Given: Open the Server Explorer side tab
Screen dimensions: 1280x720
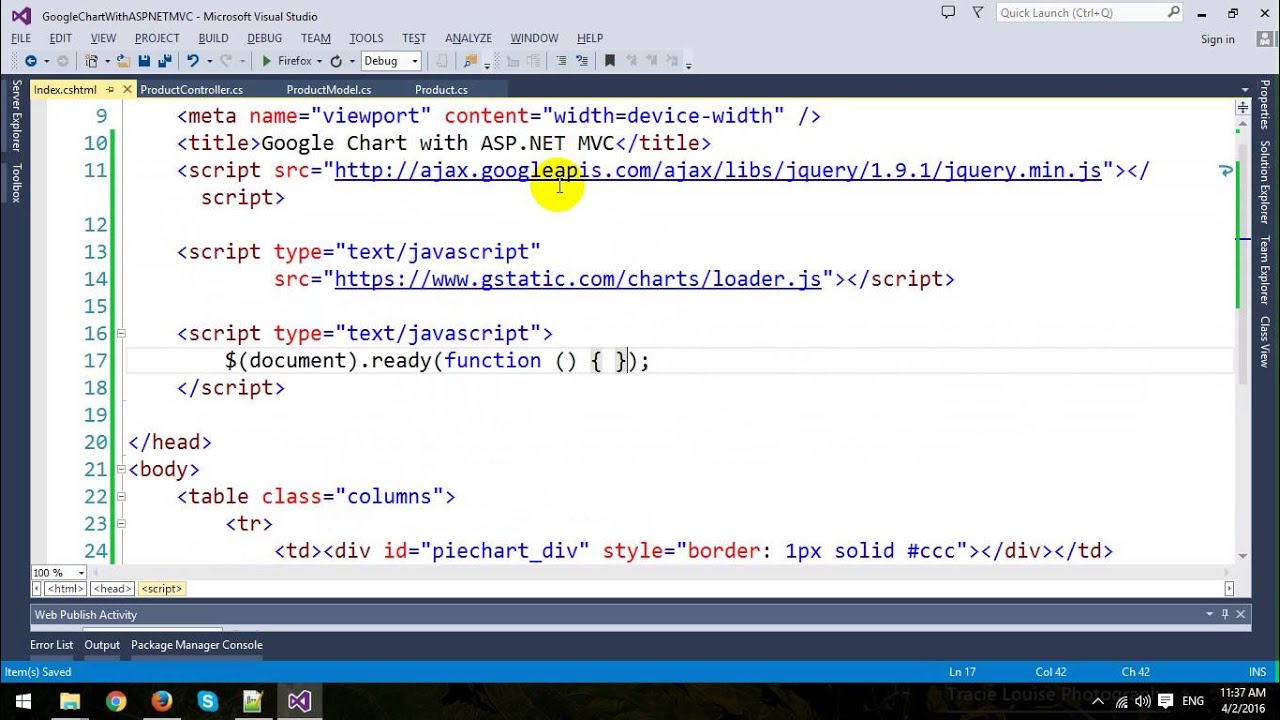Looking at the screenshot, I should (x=15, y=116).
